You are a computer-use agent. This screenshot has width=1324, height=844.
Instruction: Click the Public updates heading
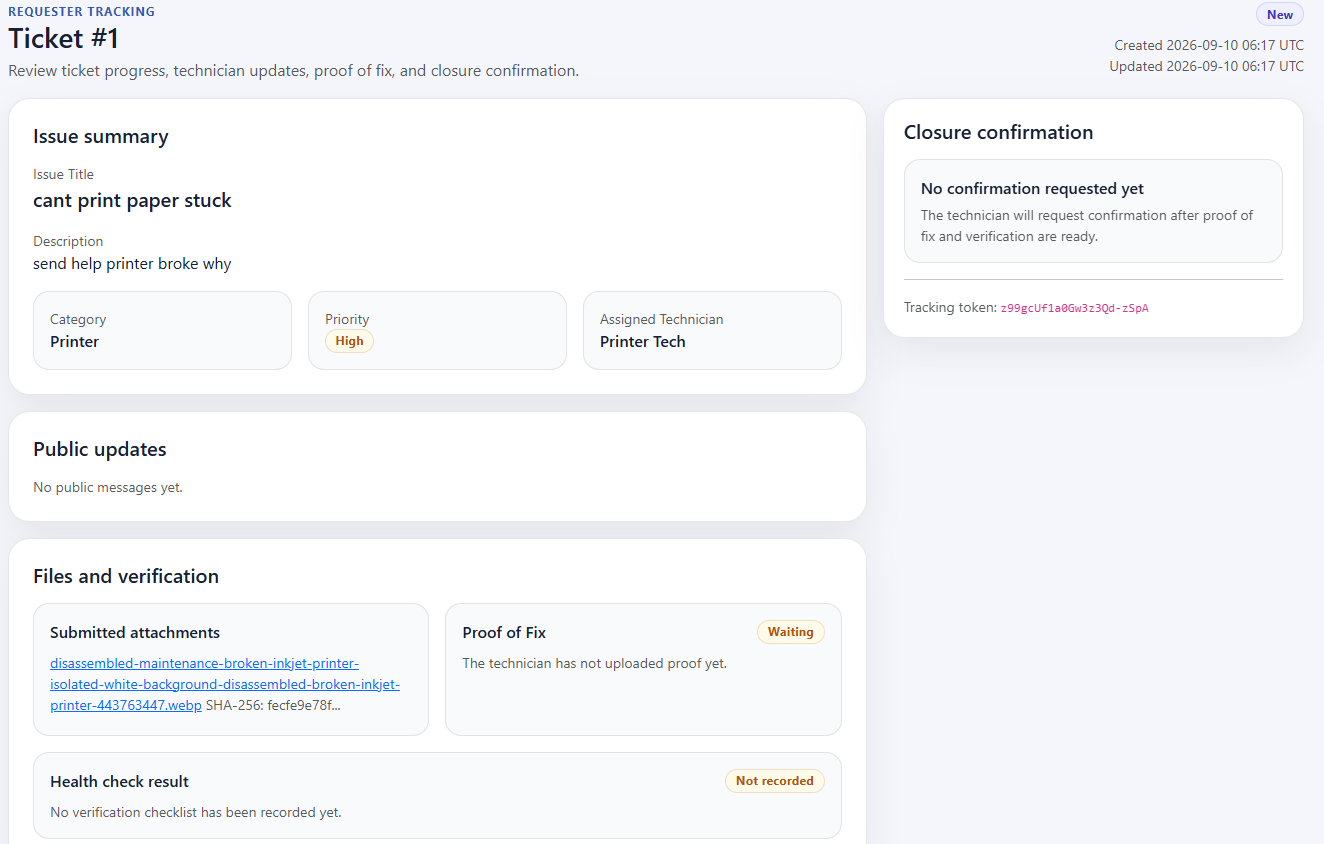tap(100, 449)
